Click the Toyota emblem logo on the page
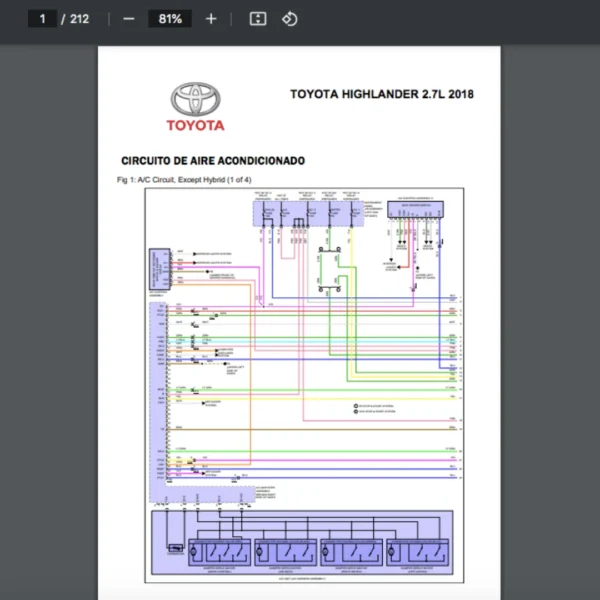The width and height of the screenshot is (600, 600). tap(195, 98)
